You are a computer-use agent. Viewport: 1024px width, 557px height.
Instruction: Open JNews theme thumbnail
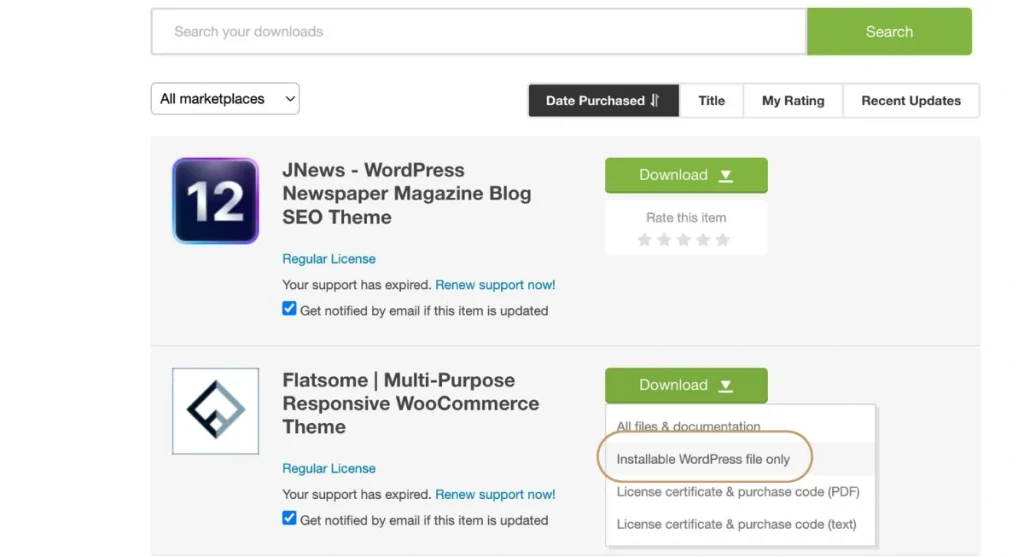click(216, 200)
